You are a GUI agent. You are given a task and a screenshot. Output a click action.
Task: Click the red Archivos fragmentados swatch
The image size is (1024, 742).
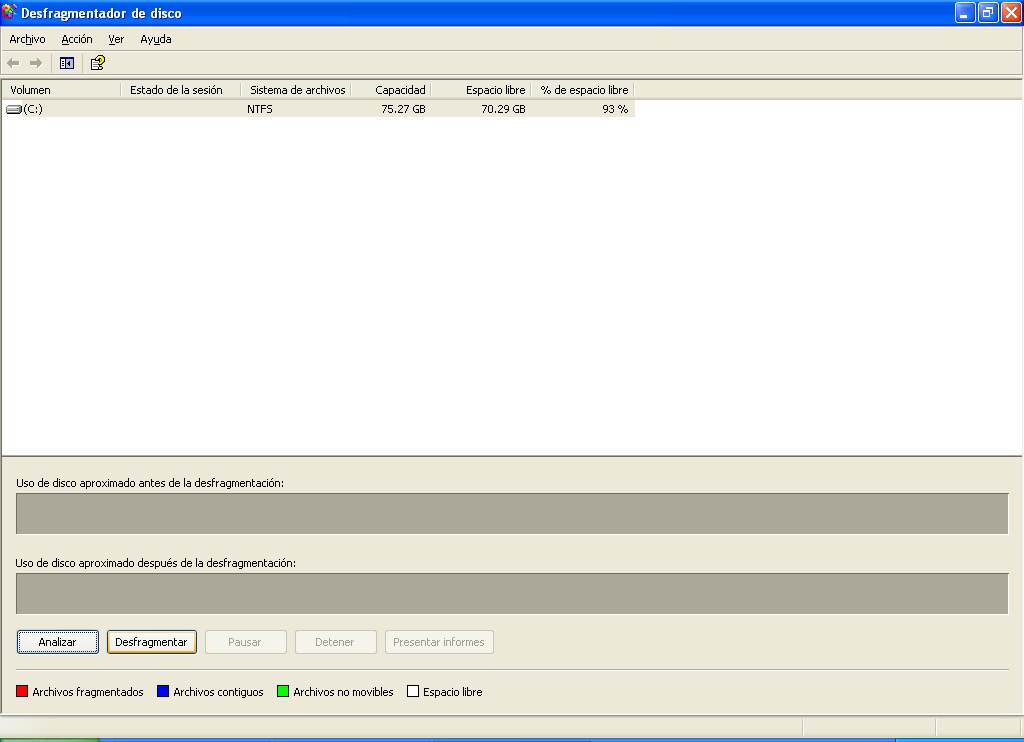pos(22,691)
